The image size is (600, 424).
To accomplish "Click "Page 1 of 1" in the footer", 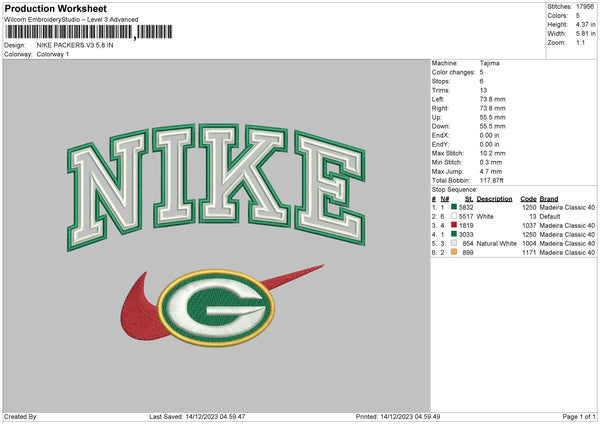I will tap(579, 417).
